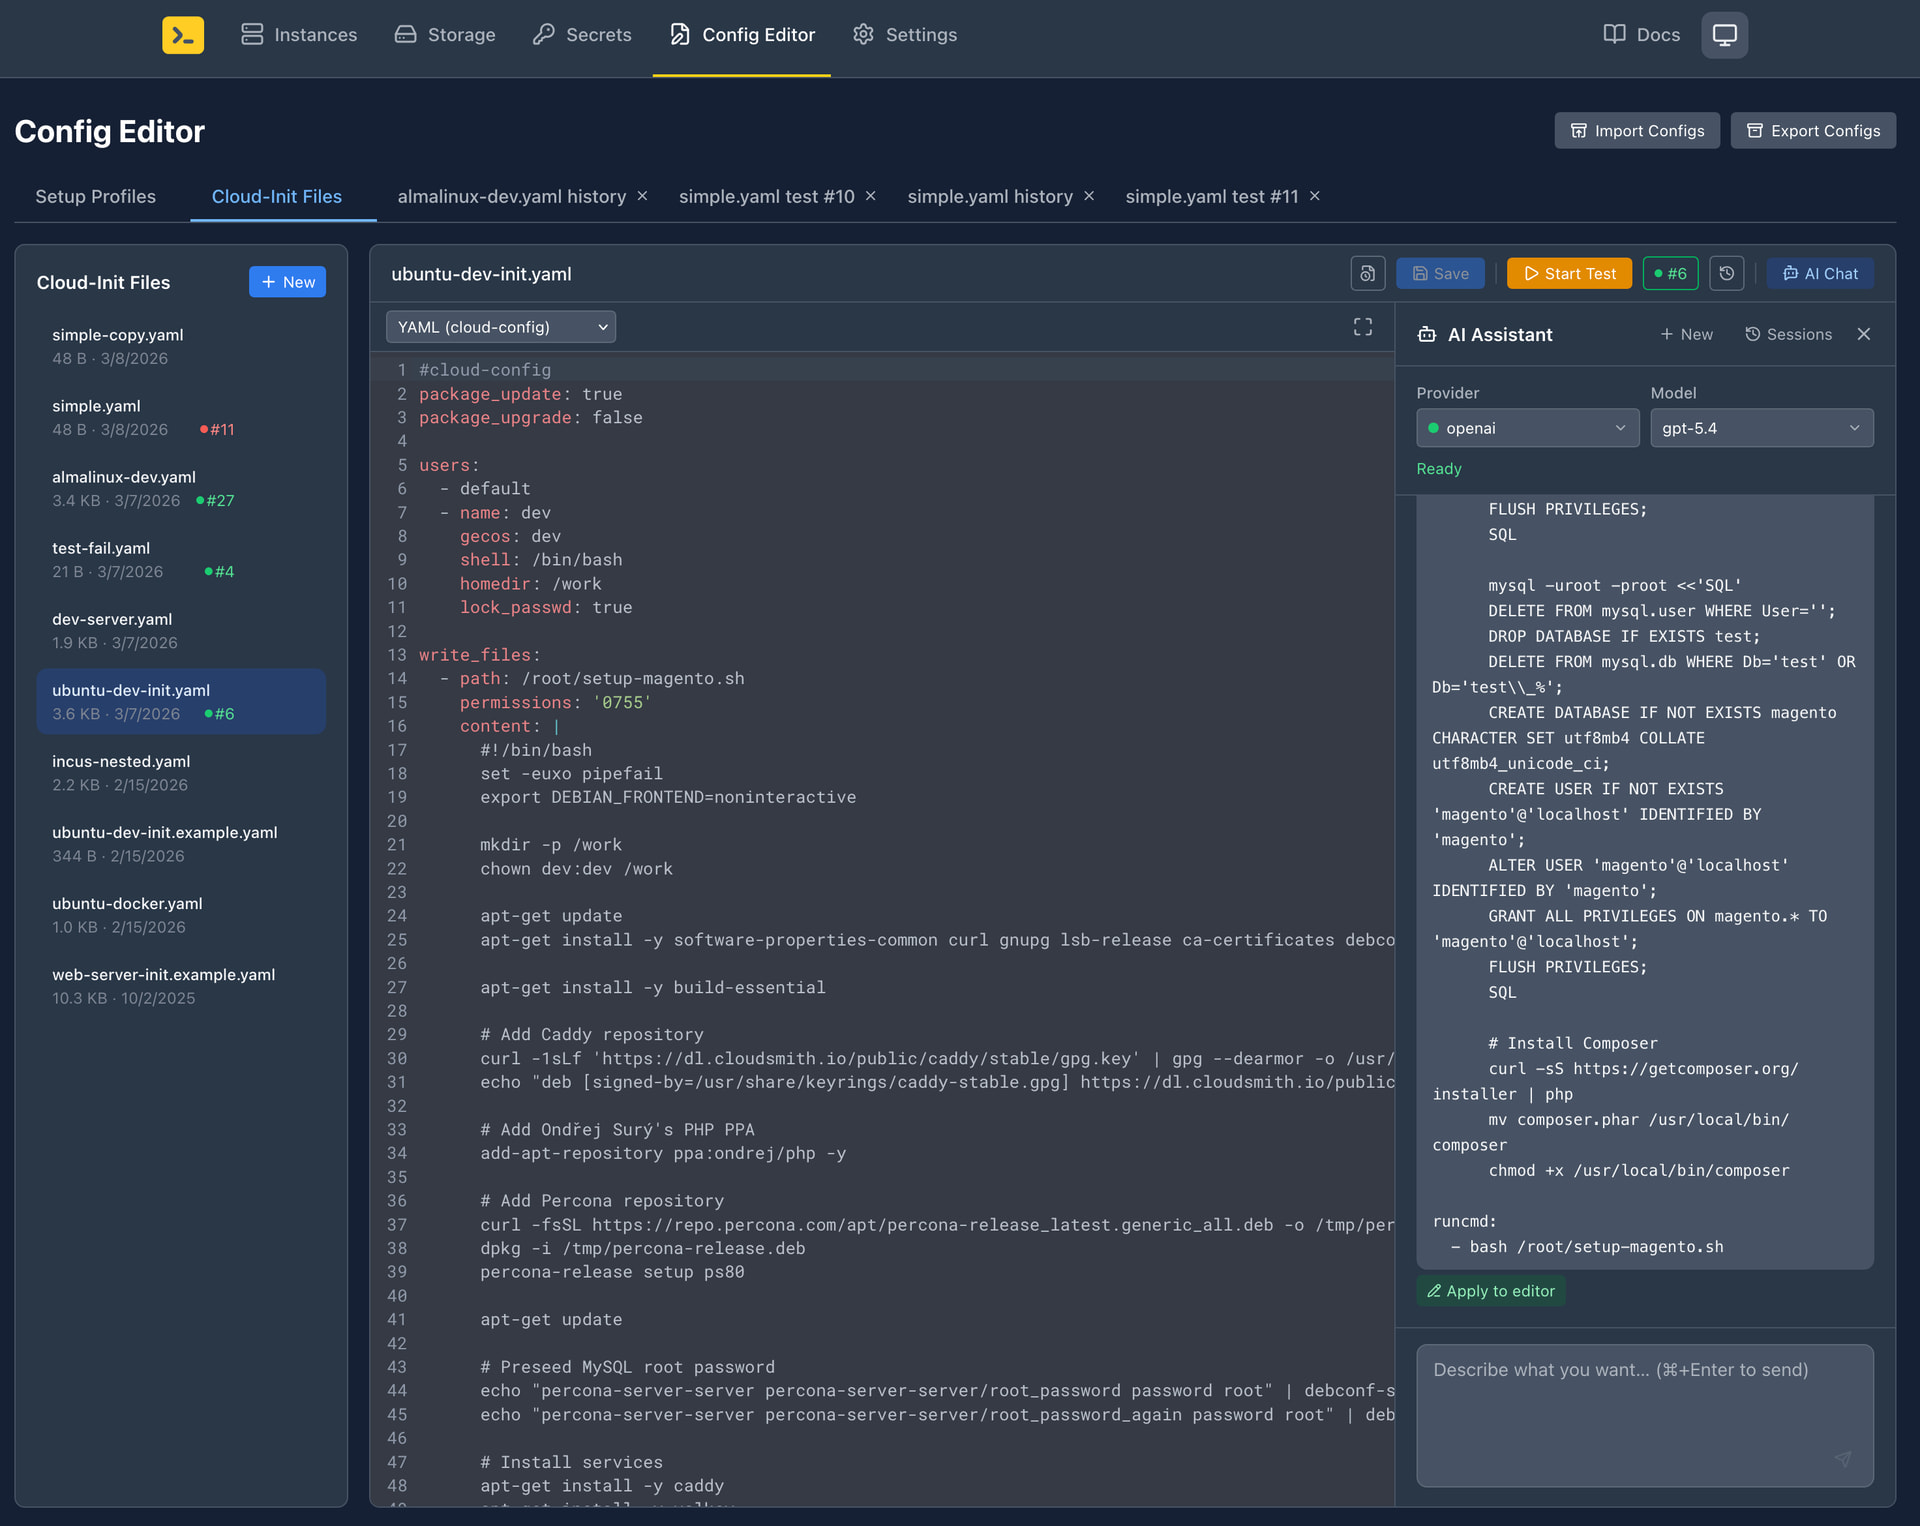Select almalinux-dev.yaml in file list
This screenshot has height=1526, width=1920.
[124, 477]
